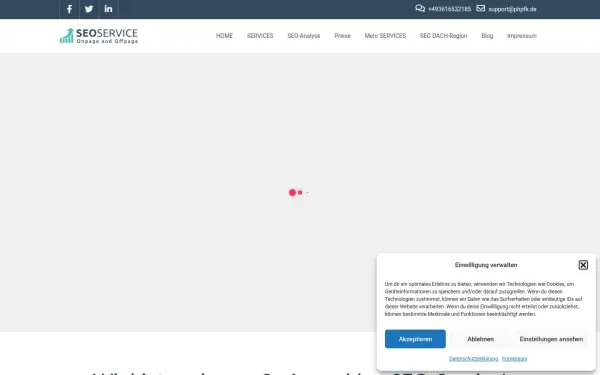Click the SEO Service logo
Screen dimensions: 600x375
99,36
